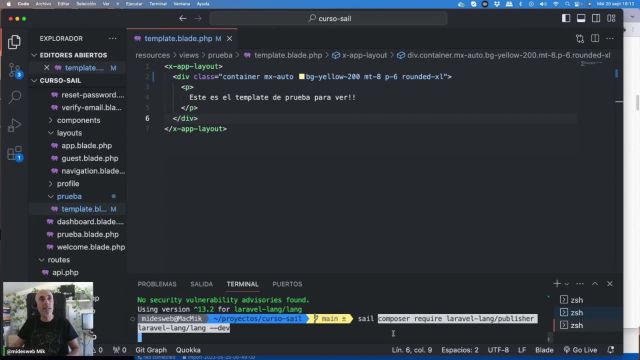Collapse the layouts folder
This screenshot has width=640, height=360.
(69, 133)
